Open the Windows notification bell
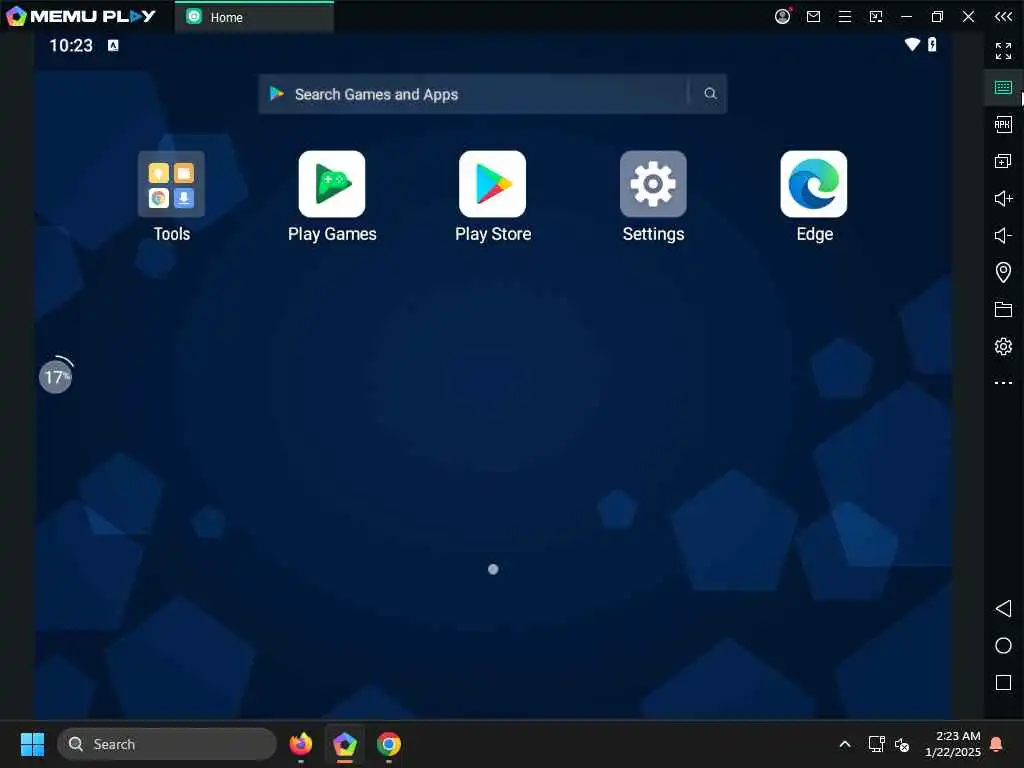1024x768 pixels. (x=997, y=744)
